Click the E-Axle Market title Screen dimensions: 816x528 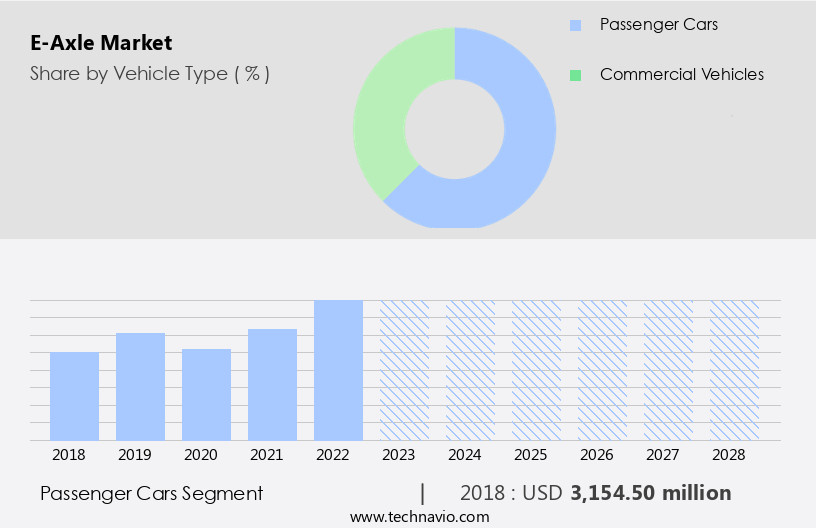click(x=101, y=43)
